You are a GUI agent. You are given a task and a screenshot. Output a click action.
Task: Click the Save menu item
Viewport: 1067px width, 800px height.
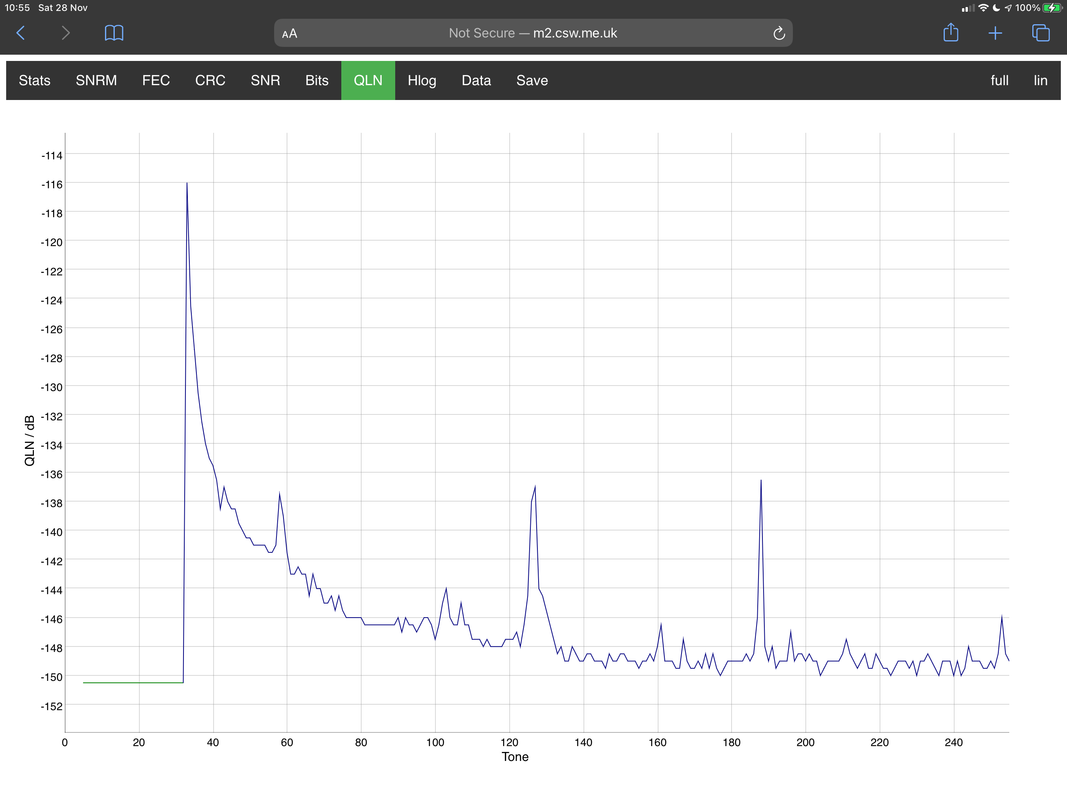click(532, 80)
